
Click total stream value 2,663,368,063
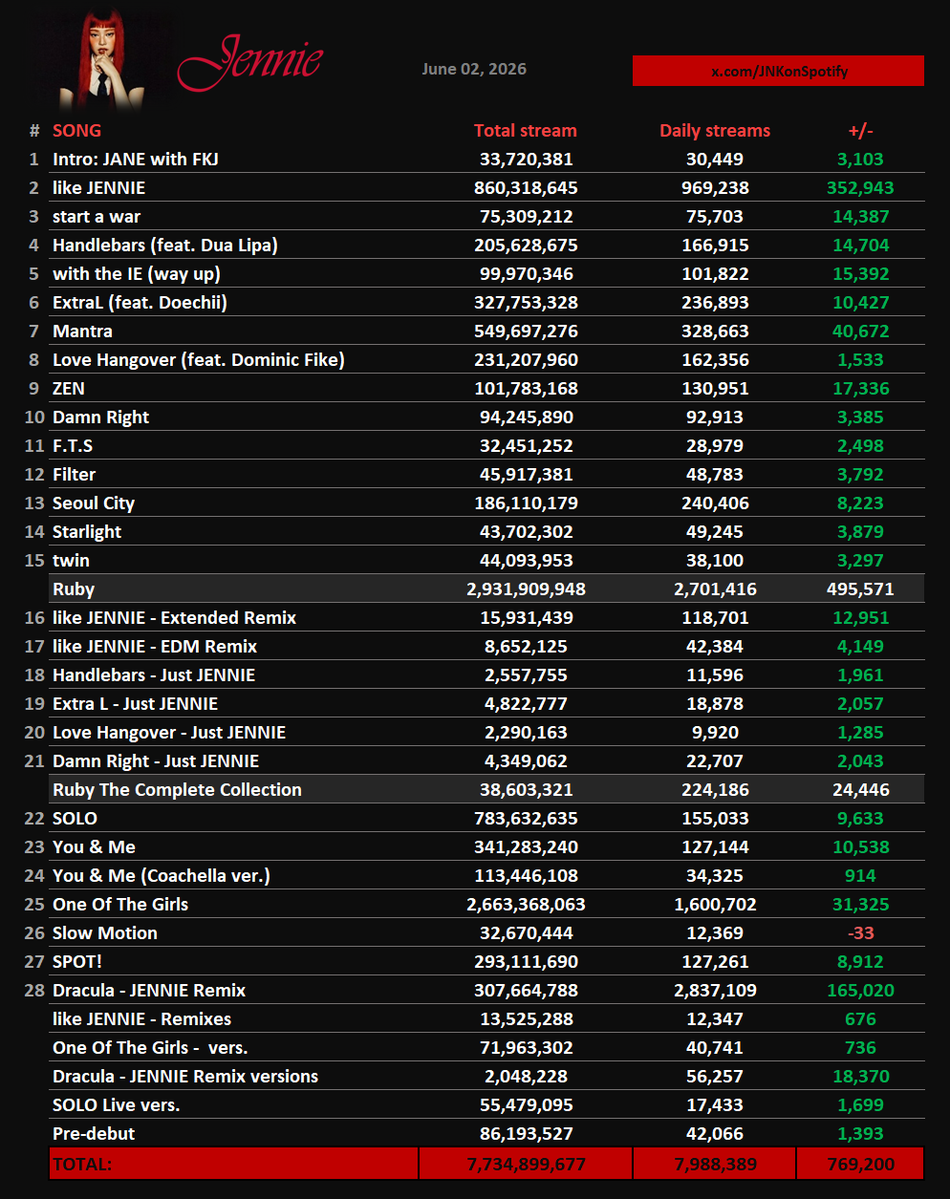(525, 905)
